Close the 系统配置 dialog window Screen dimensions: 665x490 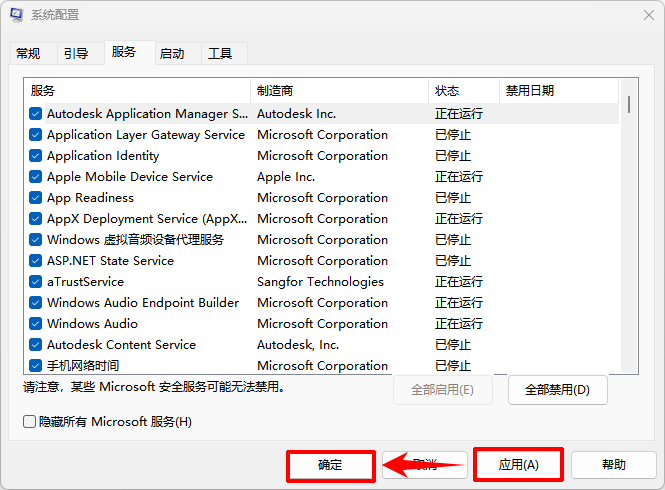pyautogui.click(x=648, y=15)
